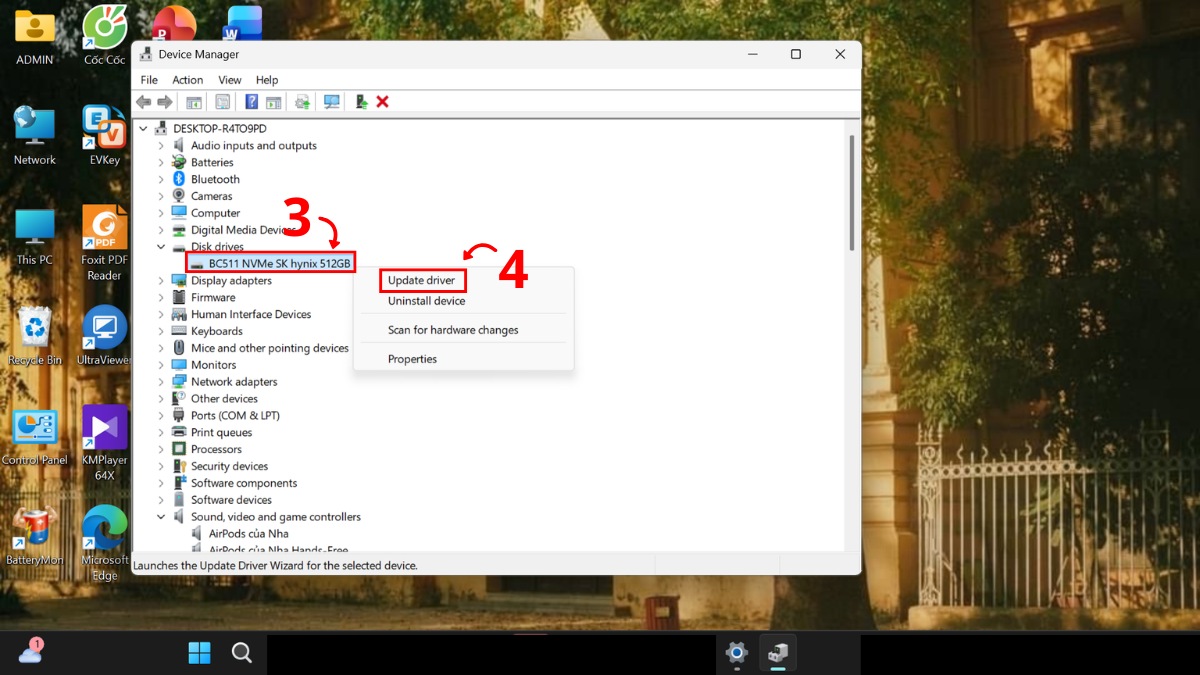Click Scan for hardware changes monitor toolbar icon

[x=332, y=102]
